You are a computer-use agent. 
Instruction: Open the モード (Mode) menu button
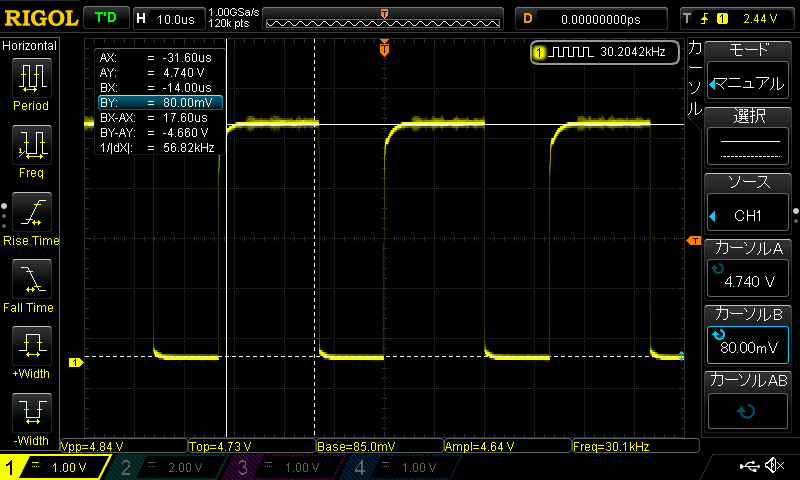click(748, 71)
